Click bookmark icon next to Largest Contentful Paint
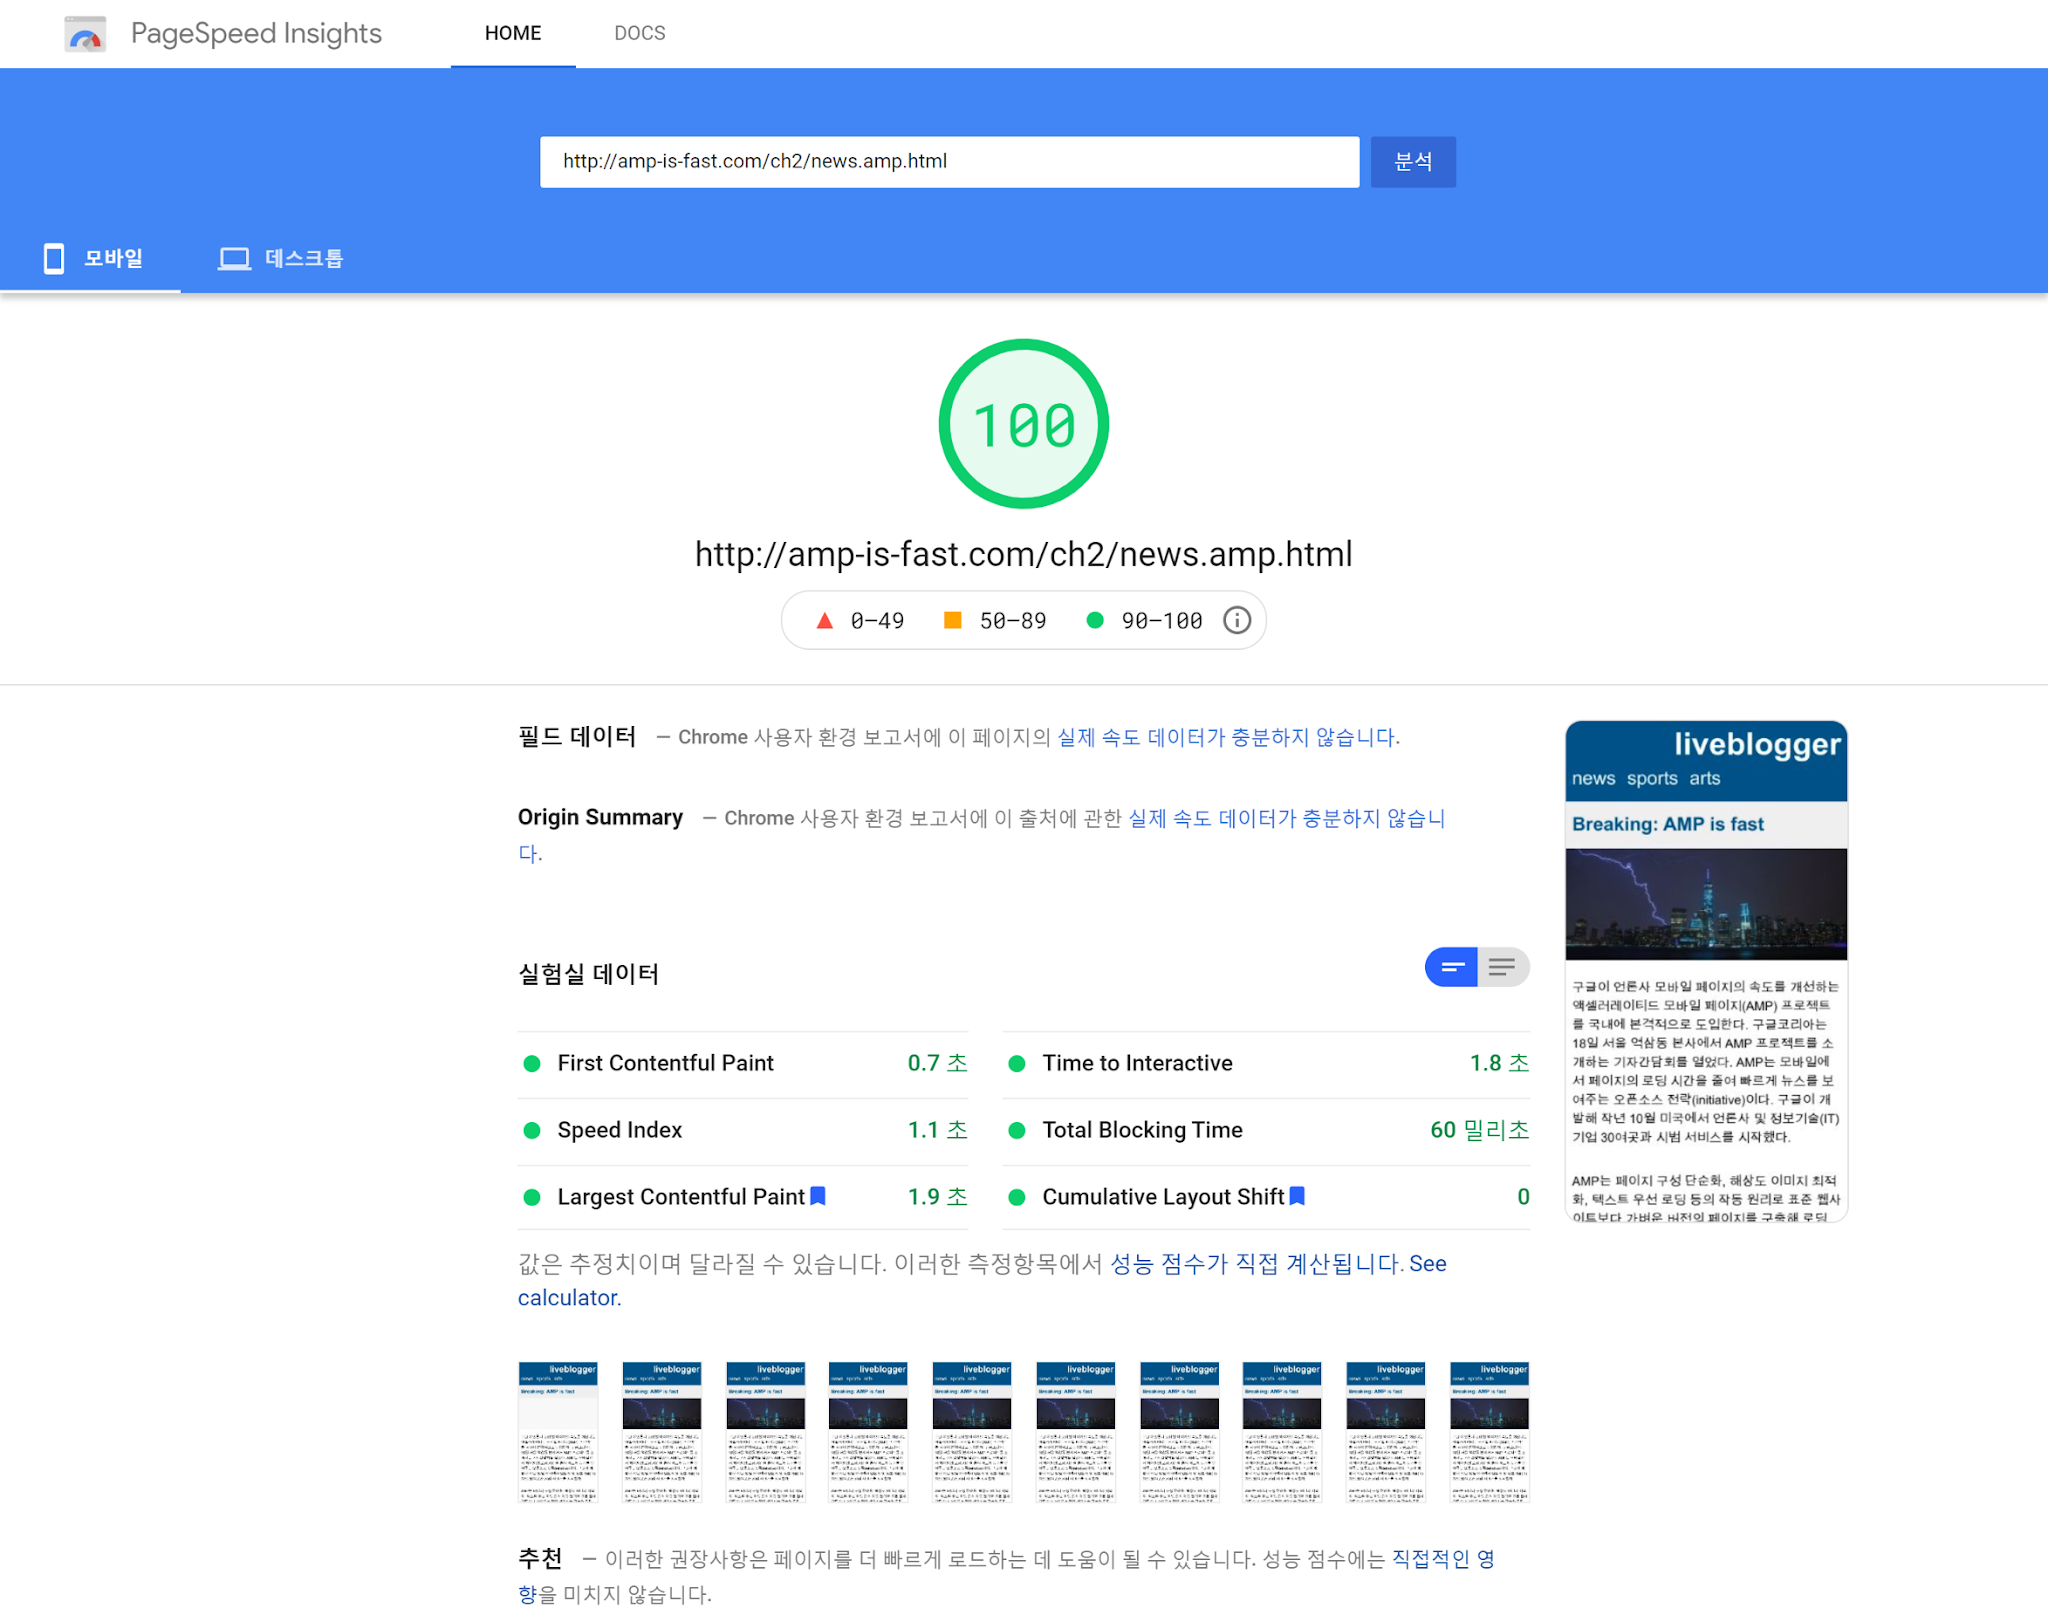This screenshot has height=1622, width=2048. (818, 1196)
